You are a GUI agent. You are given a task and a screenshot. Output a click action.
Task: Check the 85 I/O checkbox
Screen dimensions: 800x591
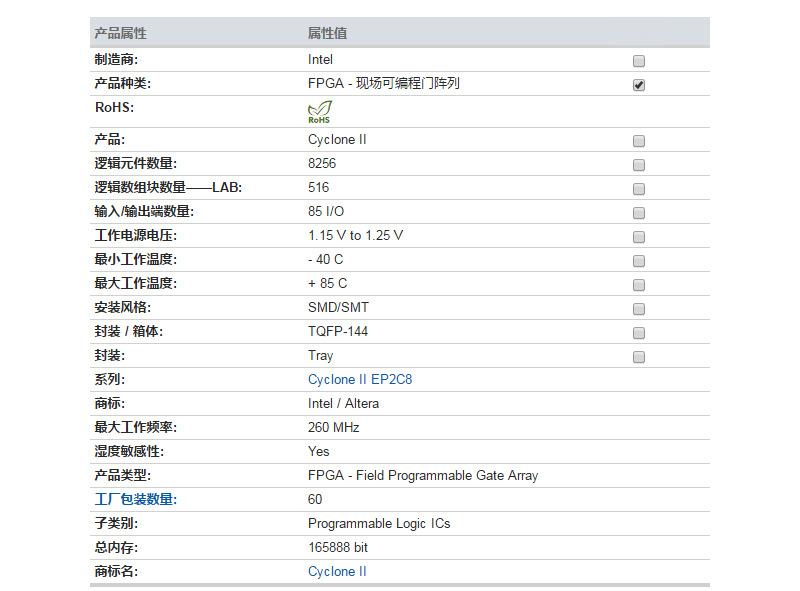(x=639, y=213)
